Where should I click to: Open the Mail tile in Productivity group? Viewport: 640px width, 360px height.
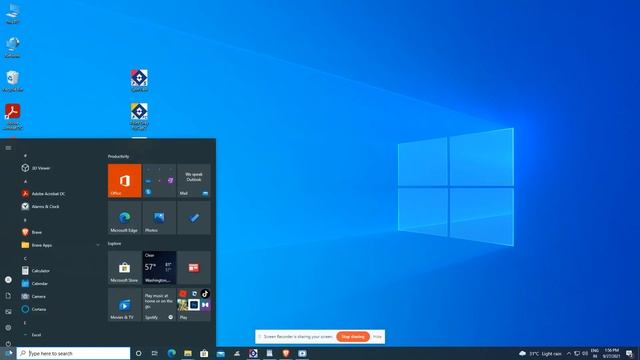[194, 181]
